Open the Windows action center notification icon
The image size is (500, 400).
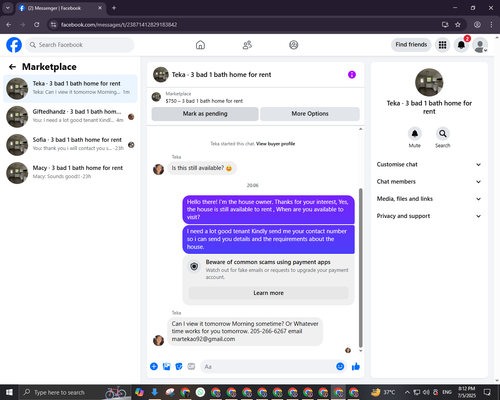click(487, 392)
